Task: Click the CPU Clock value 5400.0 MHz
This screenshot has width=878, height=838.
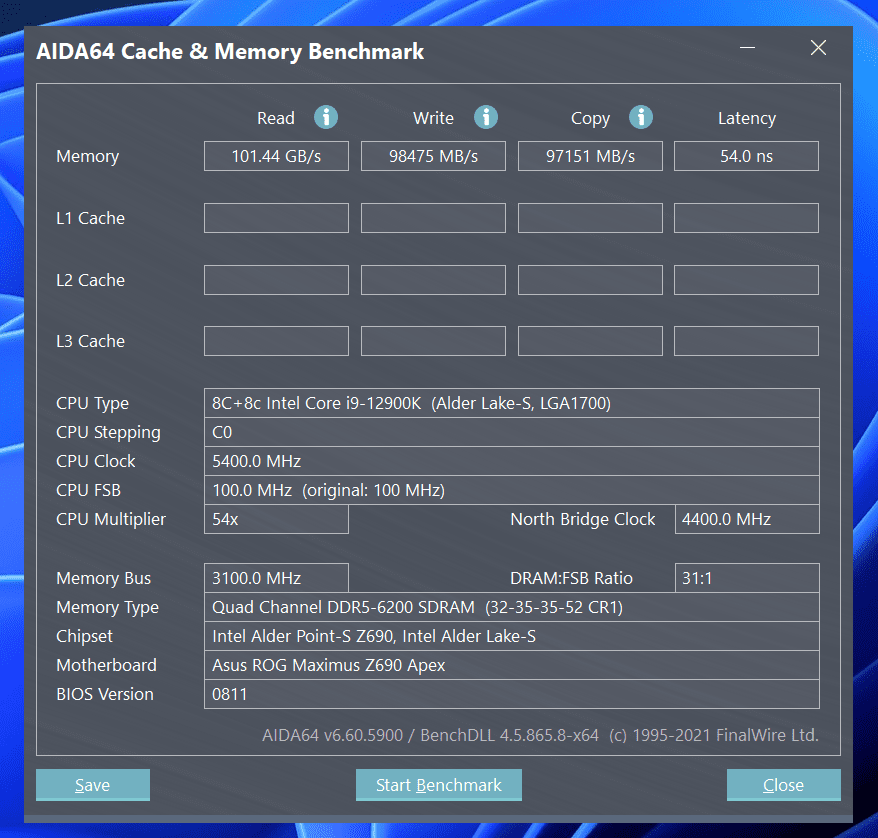Action: (x=512, y=461)
